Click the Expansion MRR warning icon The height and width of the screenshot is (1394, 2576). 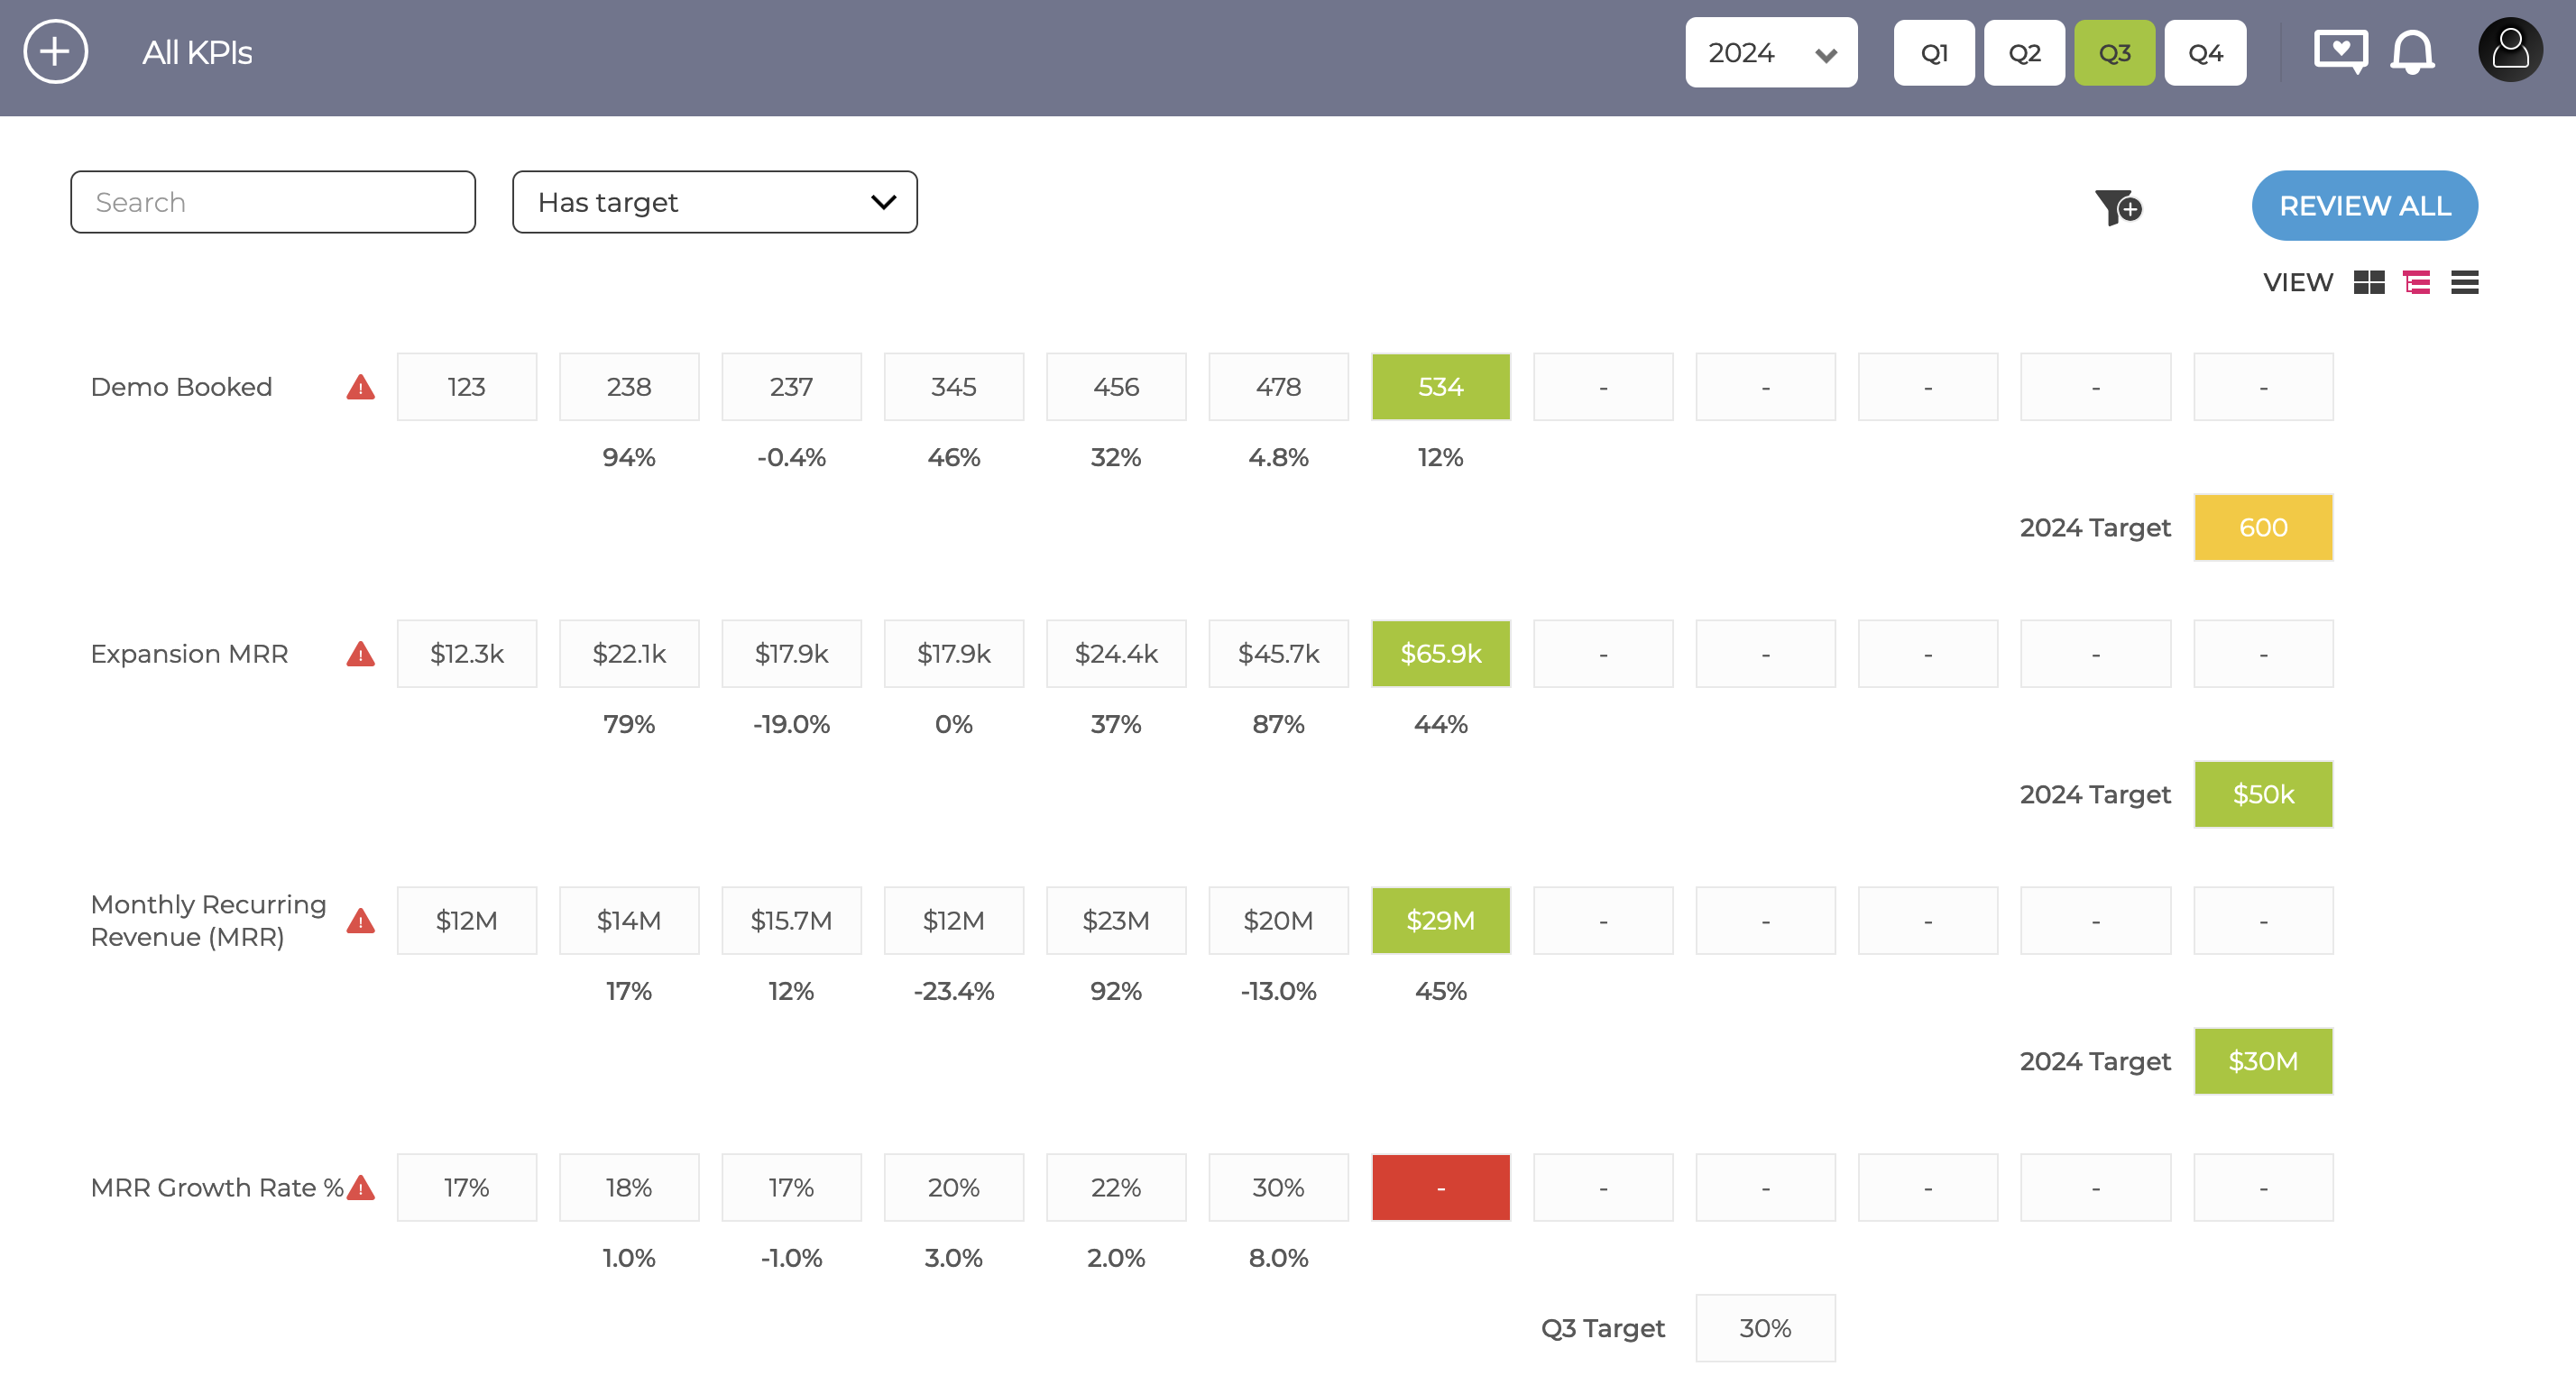(x=361, y=654)
